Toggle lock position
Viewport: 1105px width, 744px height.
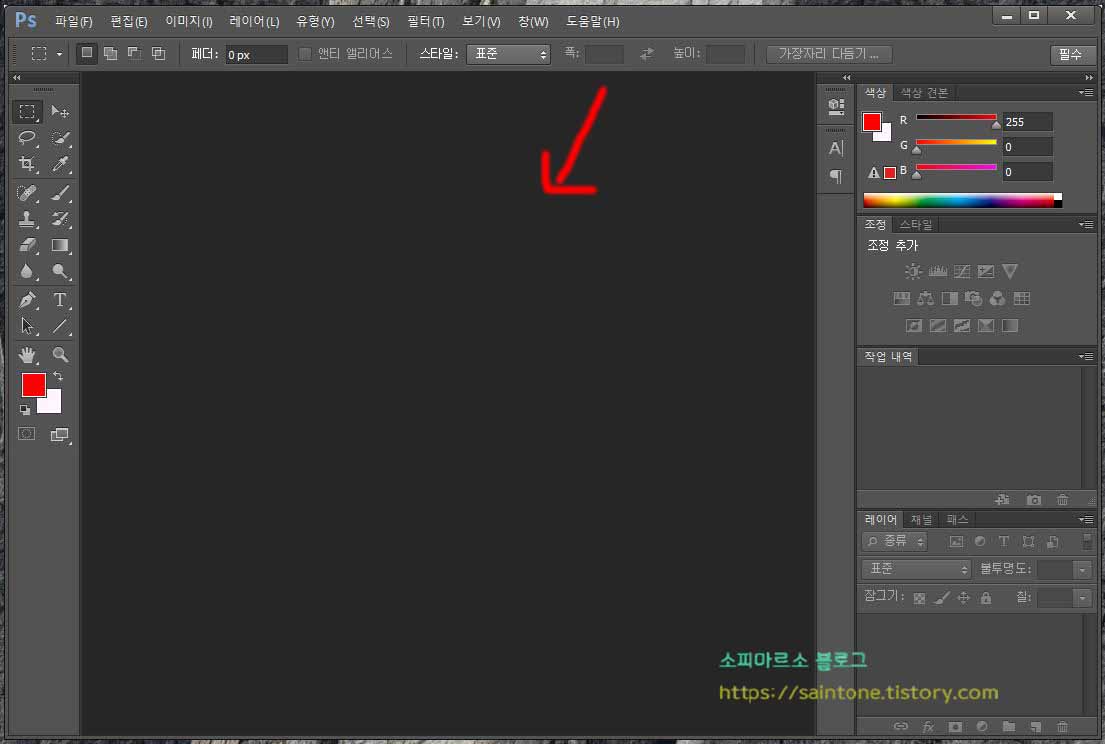click(963, 598)
